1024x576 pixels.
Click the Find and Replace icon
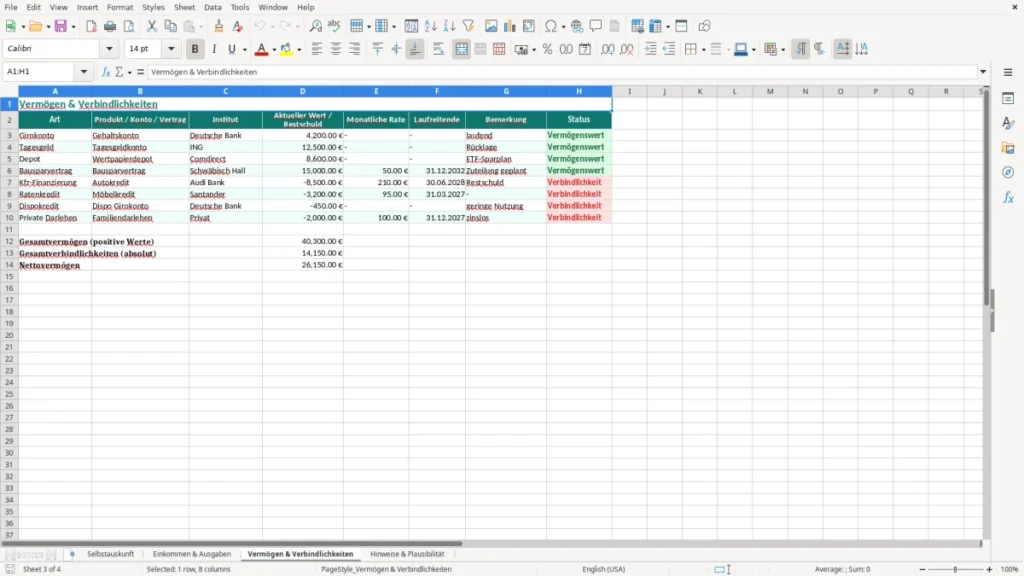(x=315, y=26)
